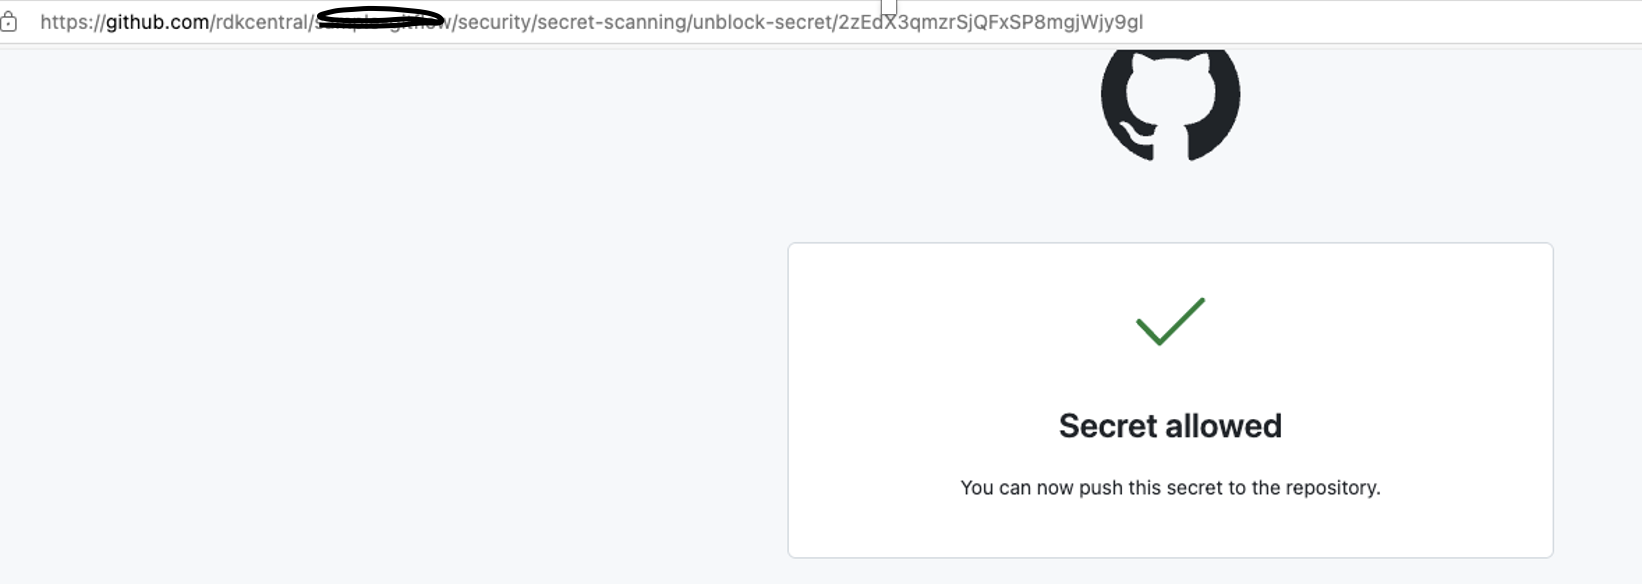Click the GitHub Octocat logo
Viewport: 1642px width, 584px height.
[x=1170, y=104]
